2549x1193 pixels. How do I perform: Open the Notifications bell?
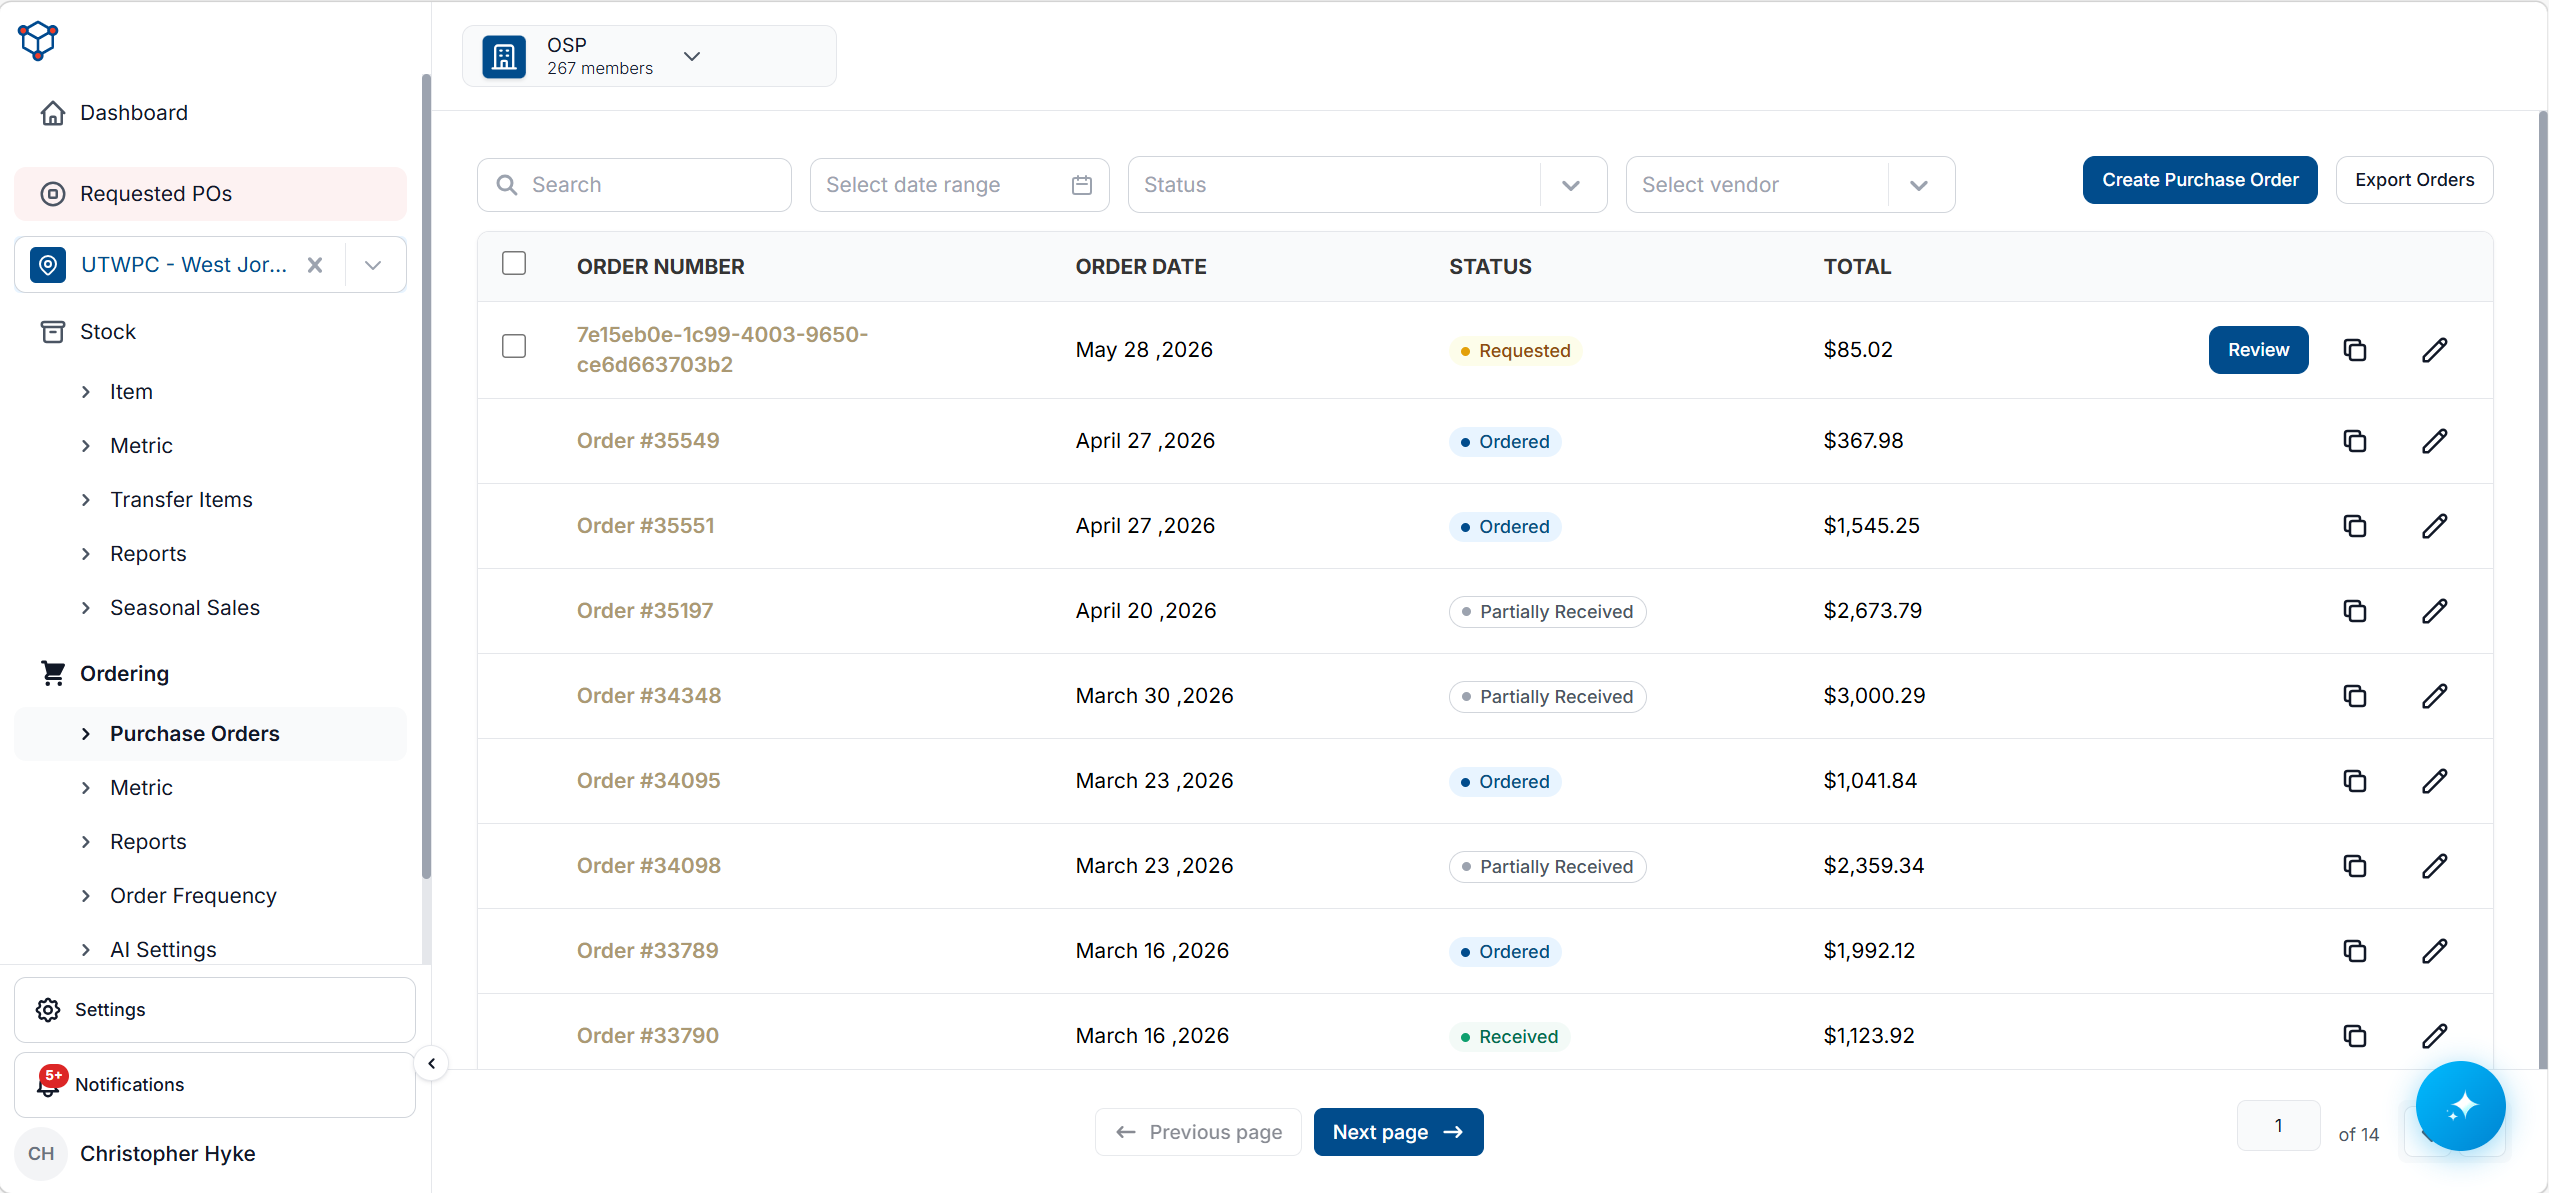click(49, 1084)
